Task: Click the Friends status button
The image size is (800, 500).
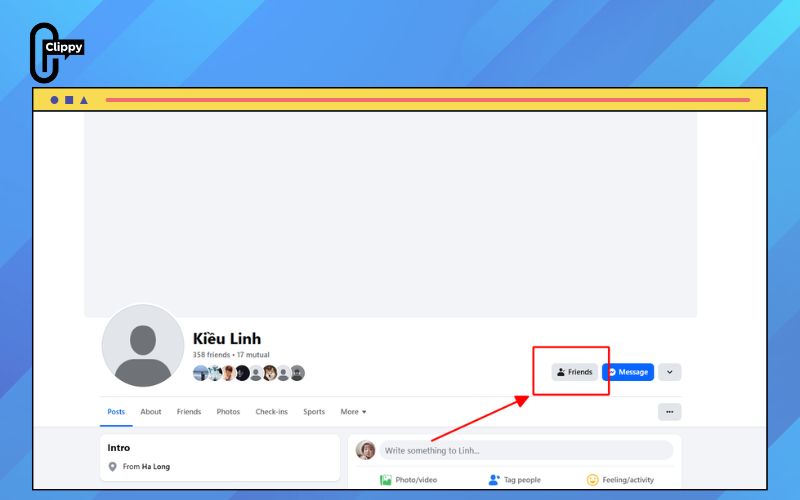Action: click(574, 372)
